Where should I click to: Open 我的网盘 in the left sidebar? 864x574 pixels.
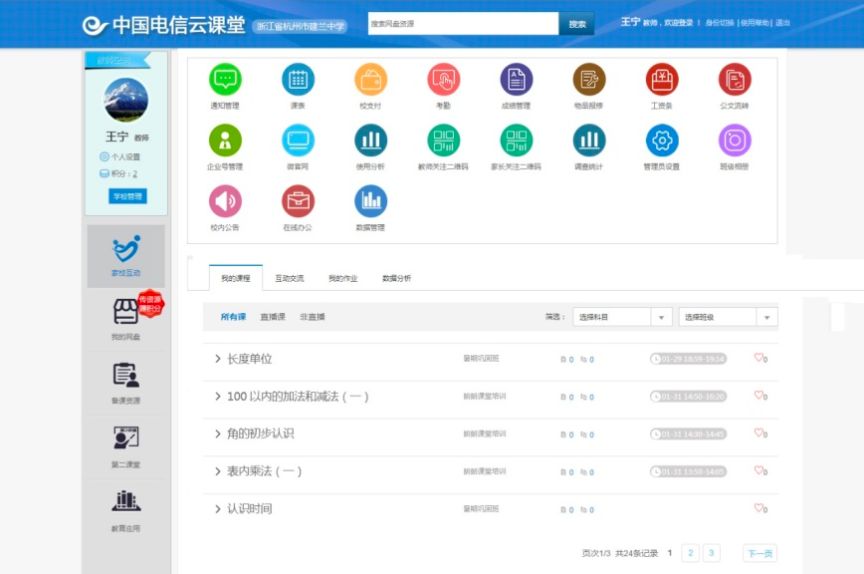pos(126,317)
